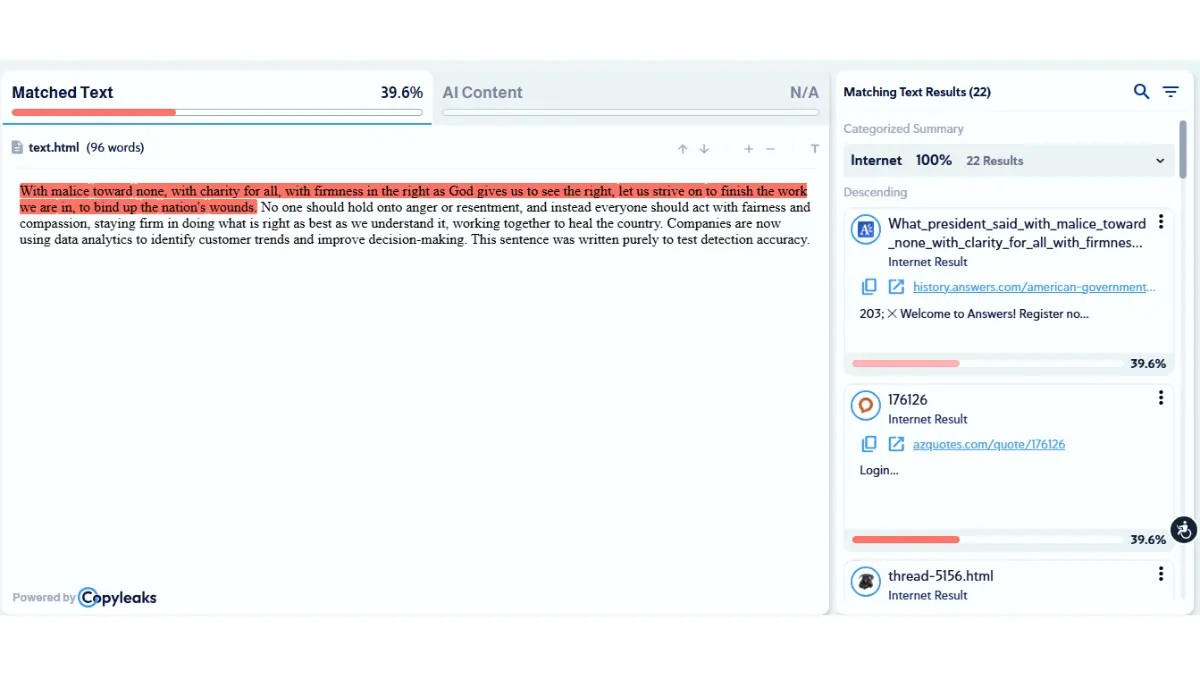Click the 'Login...' snippet text

[879, 471]
